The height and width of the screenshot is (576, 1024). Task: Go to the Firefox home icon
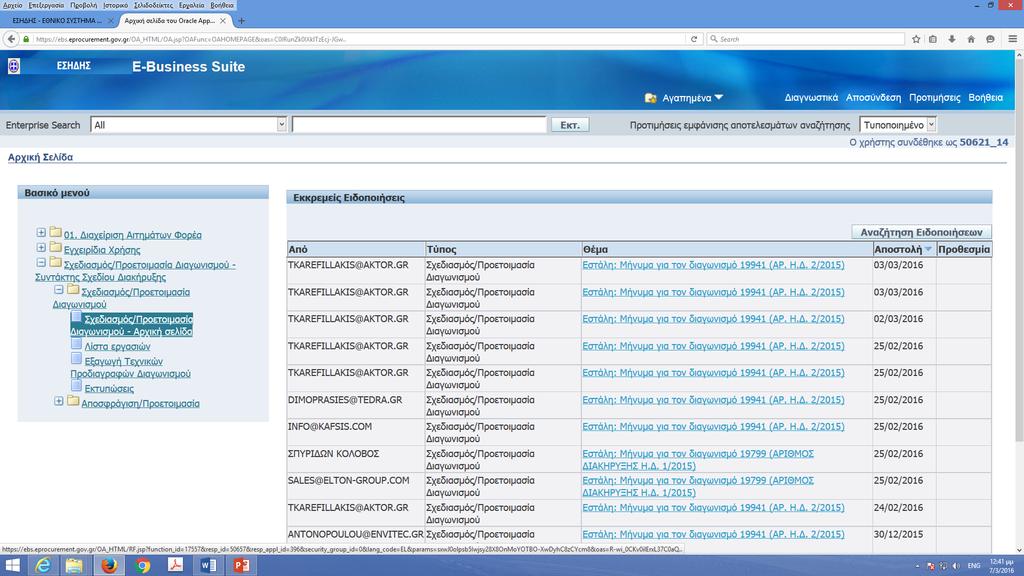(971, 39)
